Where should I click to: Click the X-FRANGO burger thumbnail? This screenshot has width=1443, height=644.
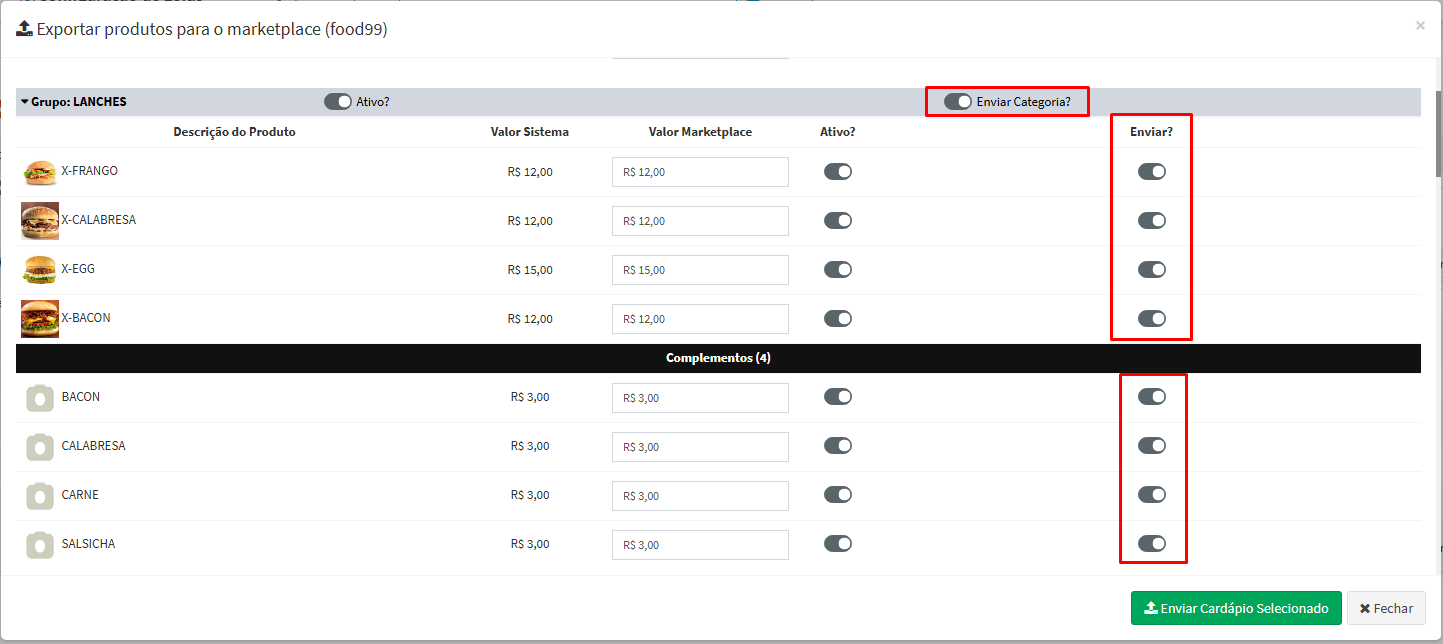click(40, 172)
